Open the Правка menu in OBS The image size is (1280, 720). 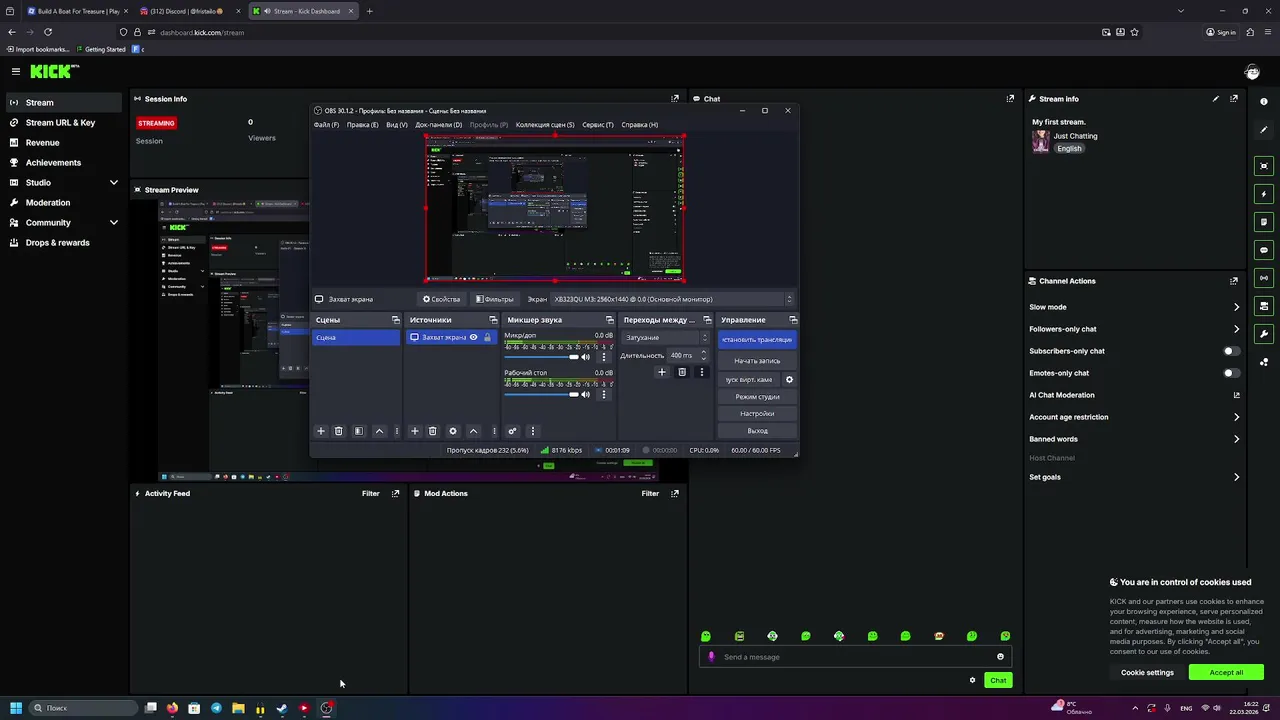[x=362, y=125]
